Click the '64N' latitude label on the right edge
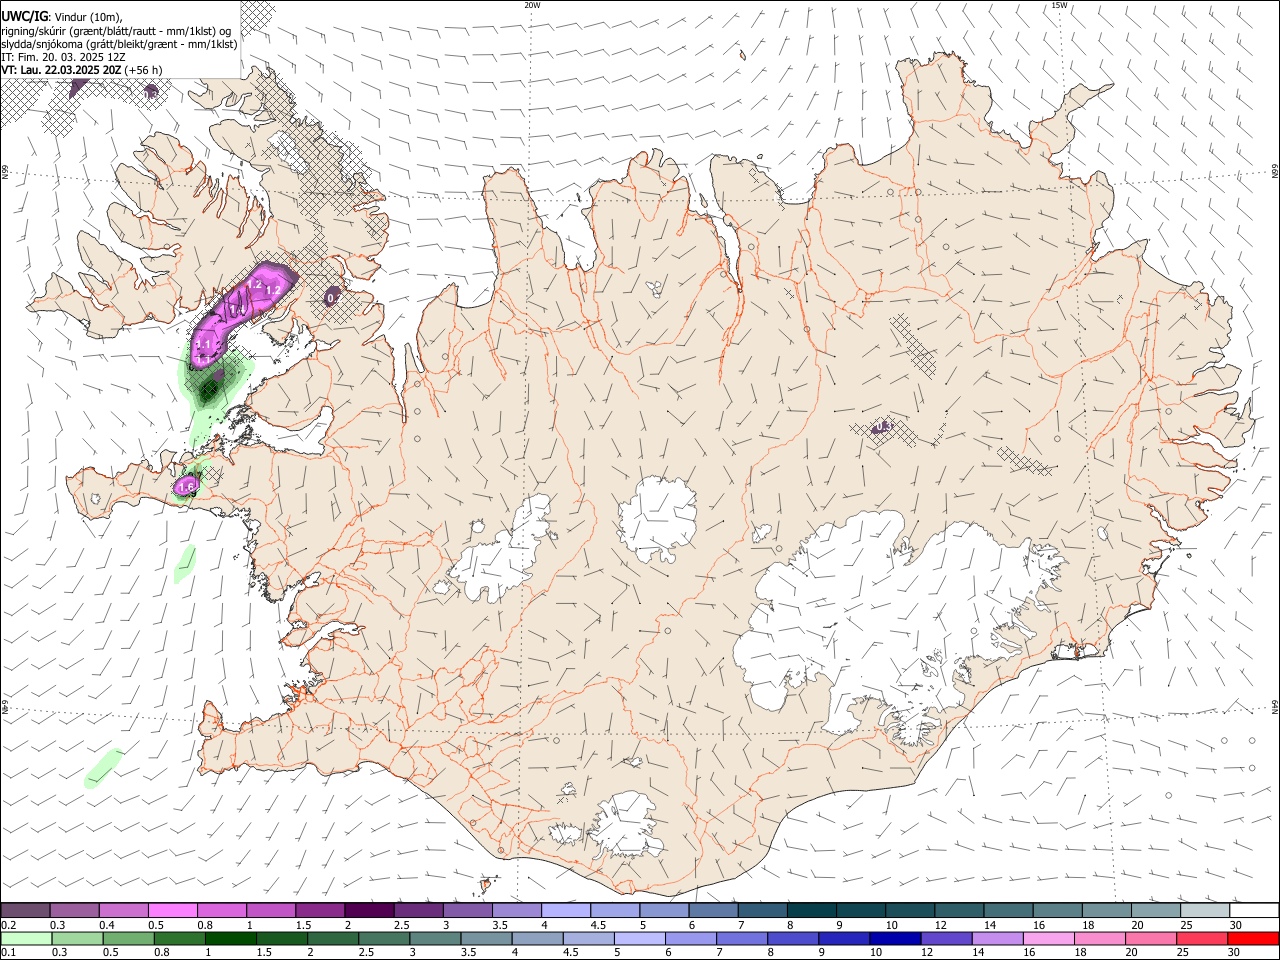Image resolution: width=1280 pixels, height=960 pixels. pyautogui.click(x=1275, y=707)
